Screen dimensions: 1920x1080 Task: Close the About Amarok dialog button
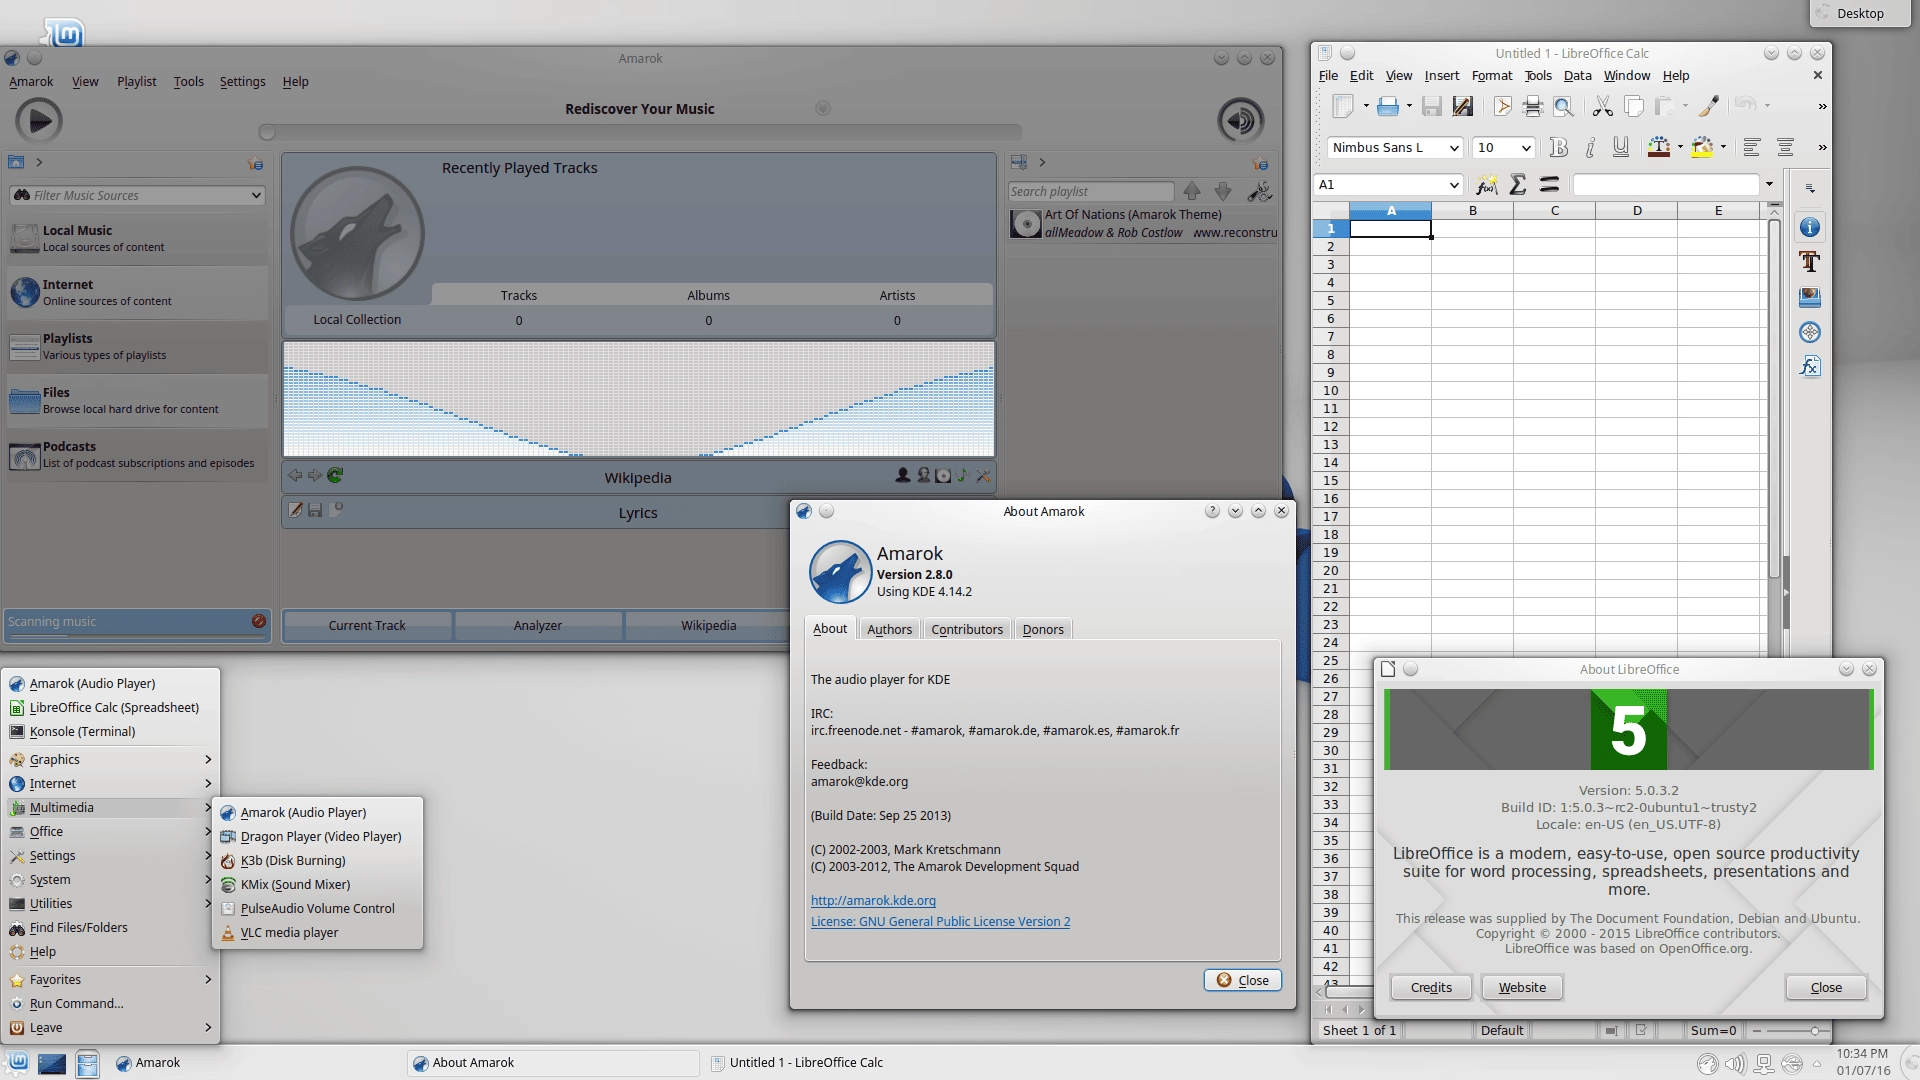pos(1243,980)
